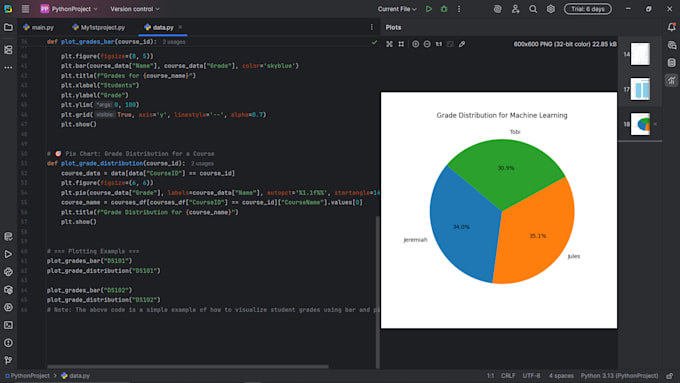
Task: Open the Notifications bell icon
Action: coord(671,27)
